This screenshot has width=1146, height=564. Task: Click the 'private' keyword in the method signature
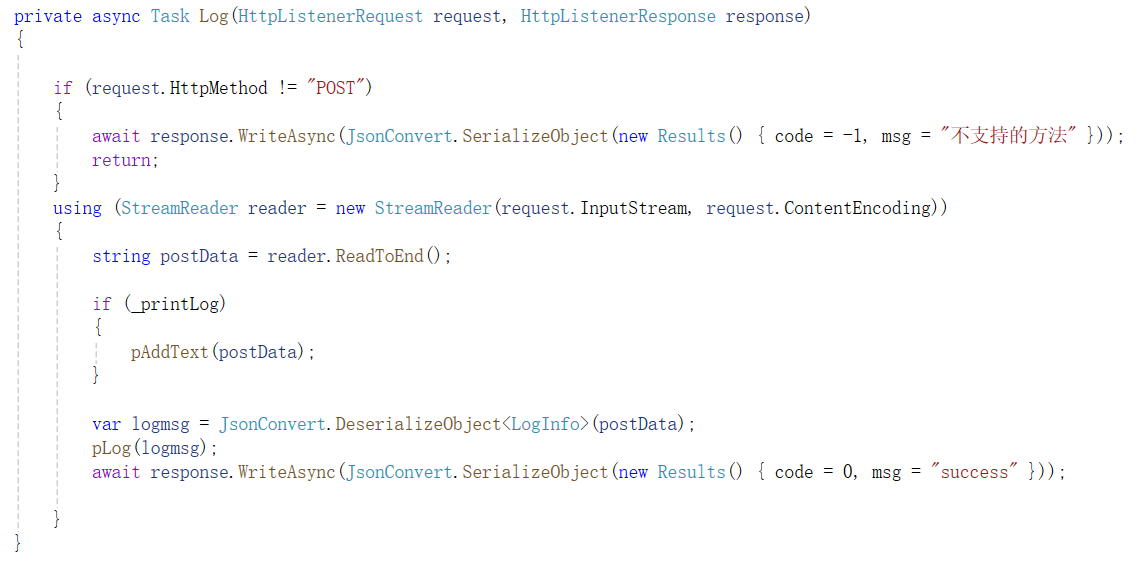click(x=48, y=16)
